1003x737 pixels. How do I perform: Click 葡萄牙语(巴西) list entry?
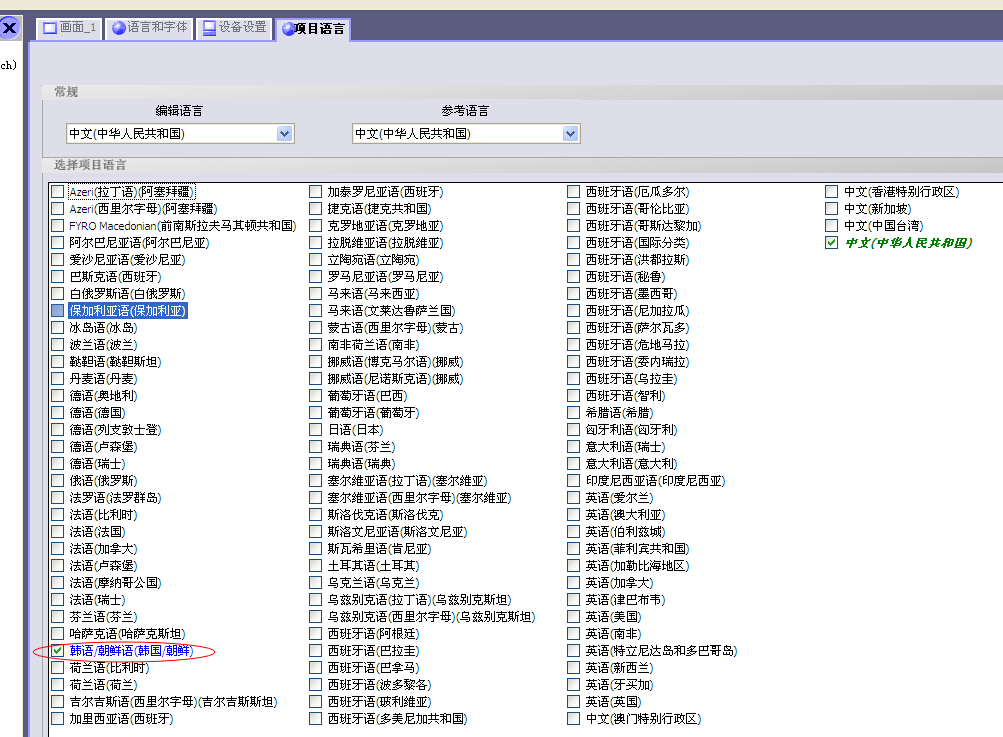coord(367,395)
